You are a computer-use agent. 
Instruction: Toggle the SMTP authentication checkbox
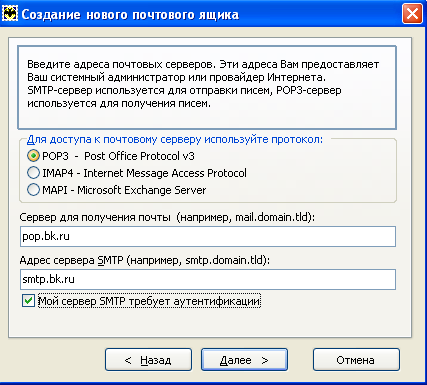(28, 300)
